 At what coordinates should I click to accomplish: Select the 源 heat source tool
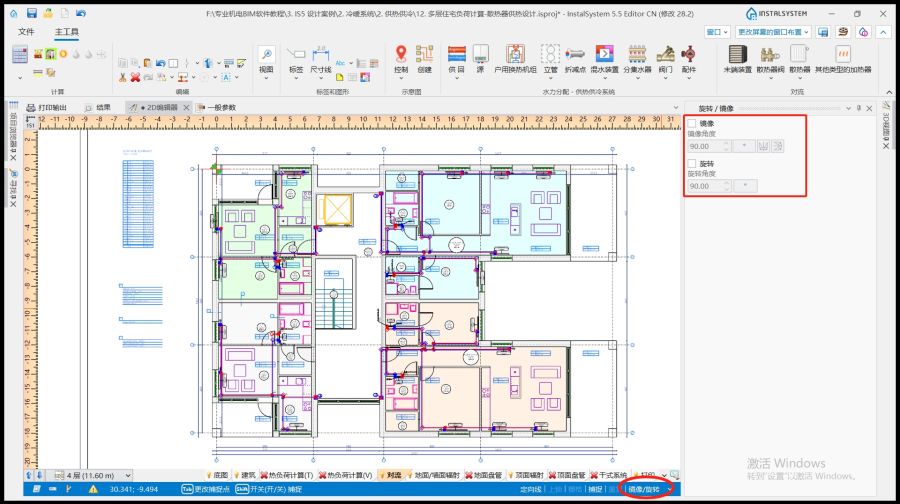click(x=480, y=59)
